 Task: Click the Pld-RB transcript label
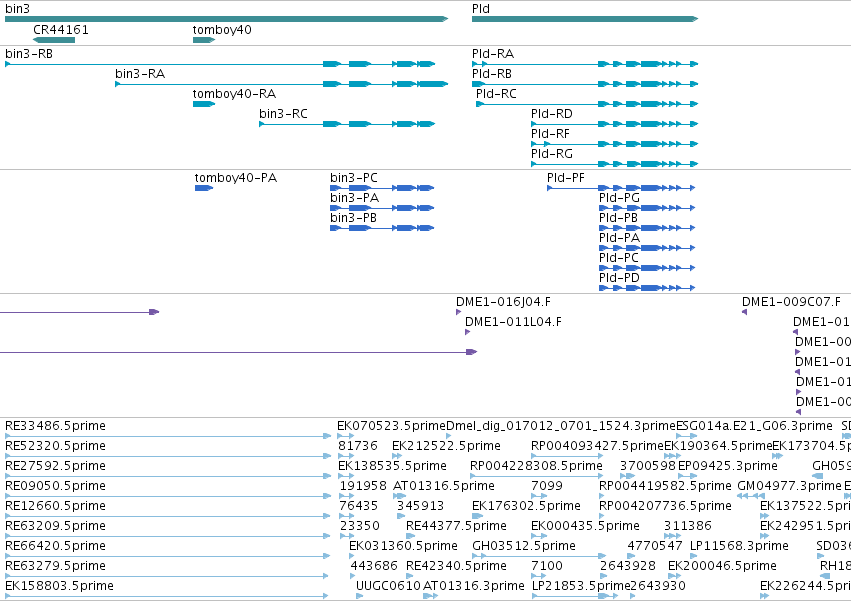492,74
